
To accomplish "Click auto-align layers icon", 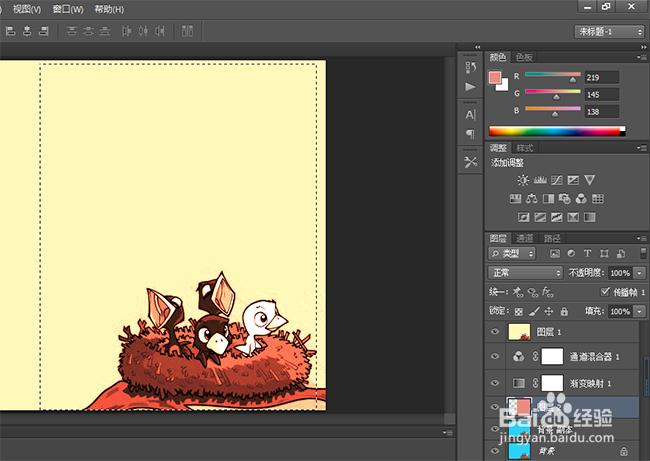I will pos(187,31).
